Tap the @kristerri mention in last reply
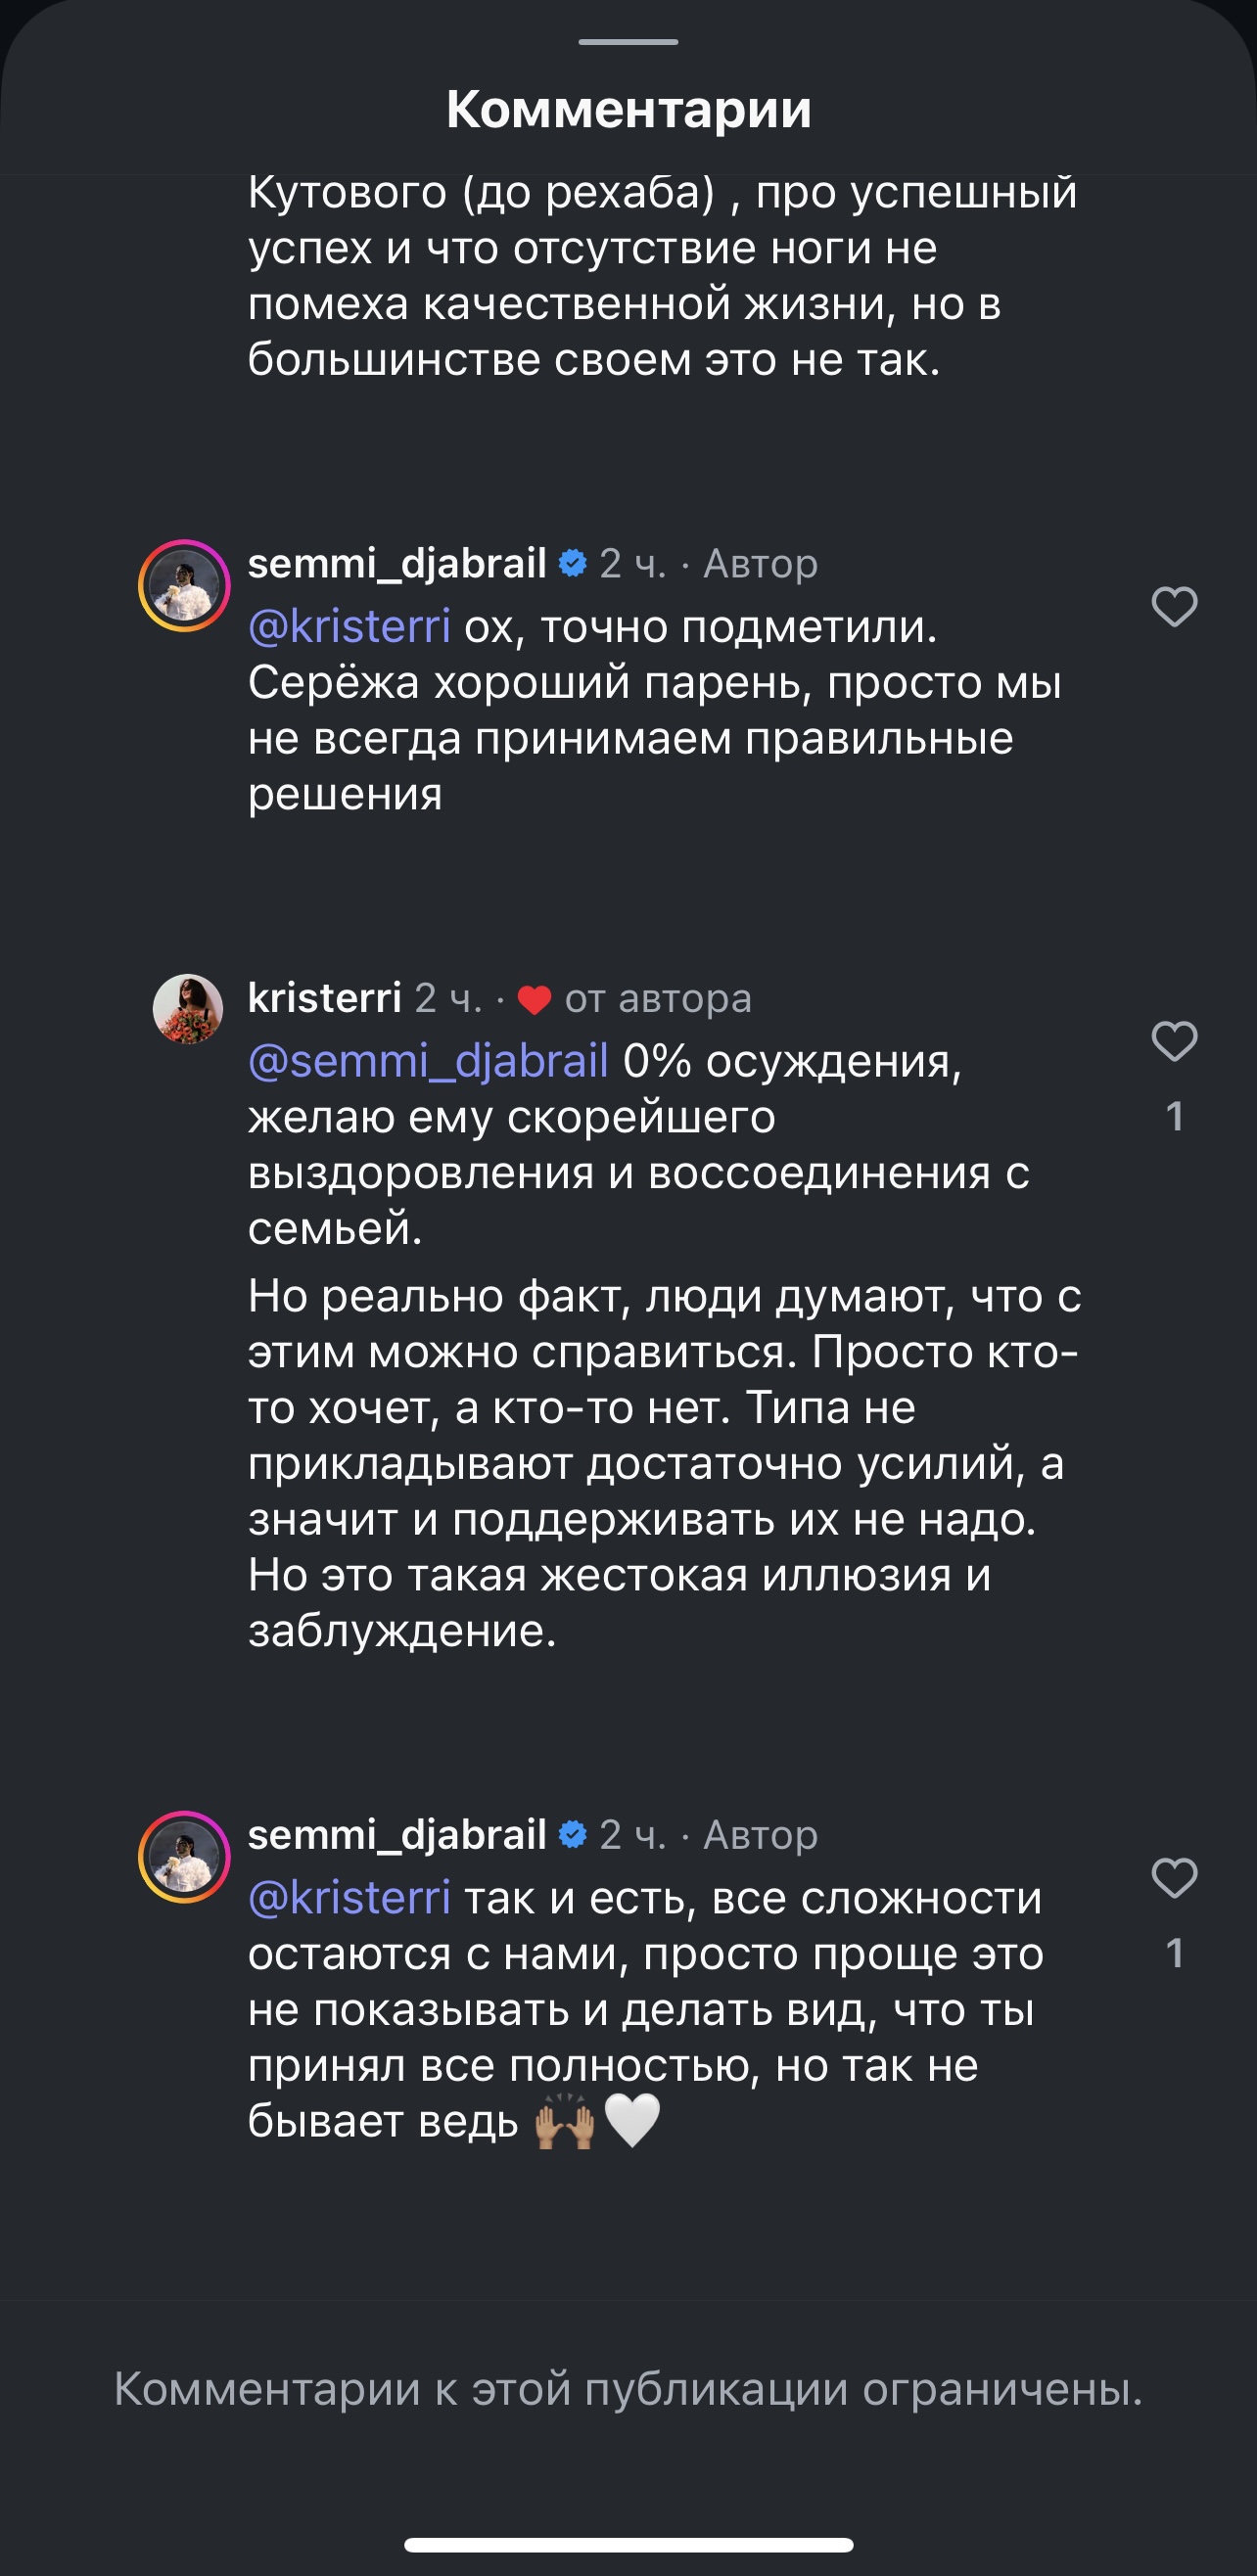This screenshot has height=2576, width=1257. (x=349, y=1898)
